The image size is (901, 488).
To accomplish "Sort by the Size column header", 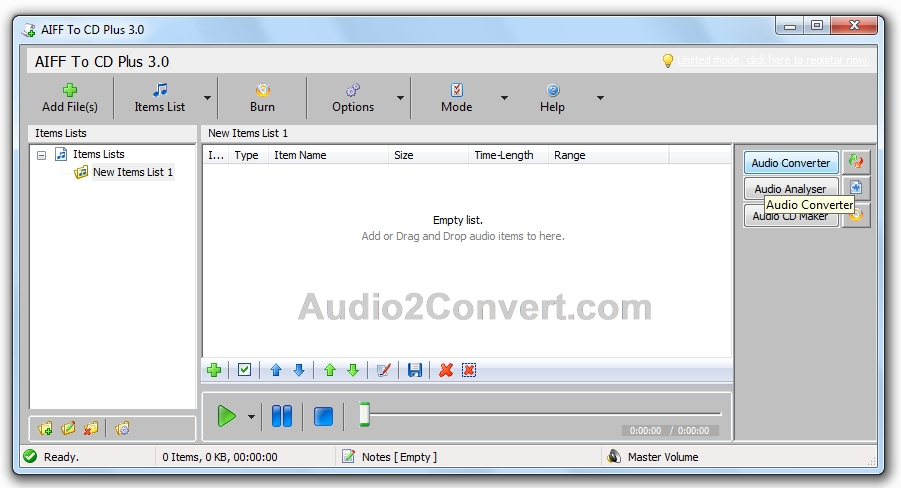I will [x=428, y=155].
